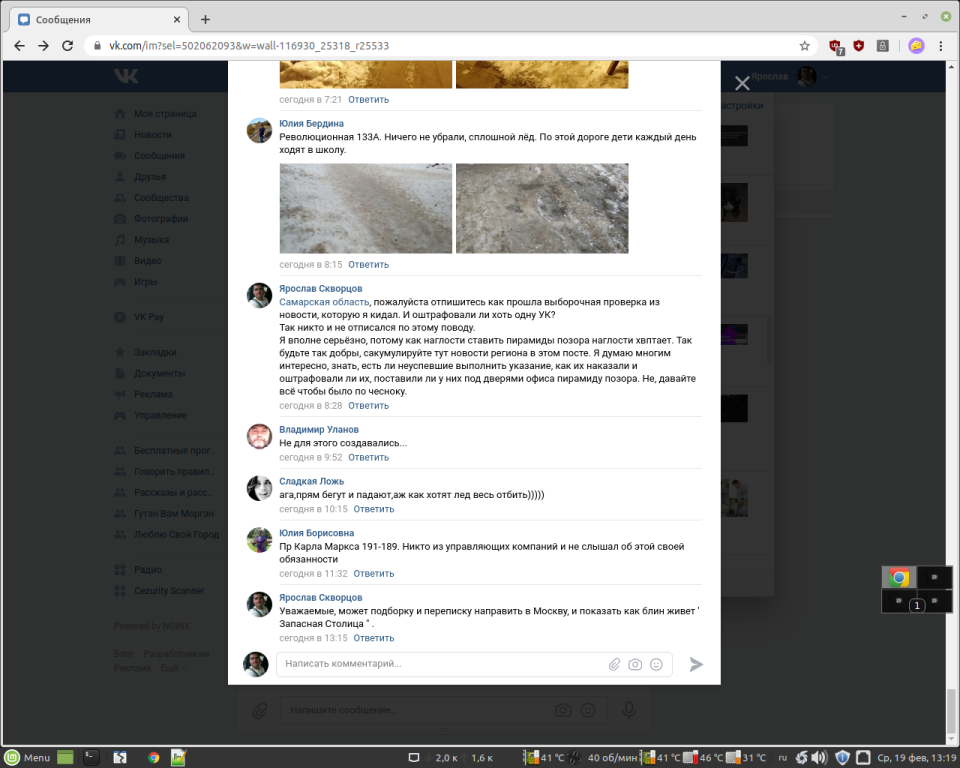Bookmark this page with the star icon
The height and width of the screenshot is (768, 960).
point(804,46)
